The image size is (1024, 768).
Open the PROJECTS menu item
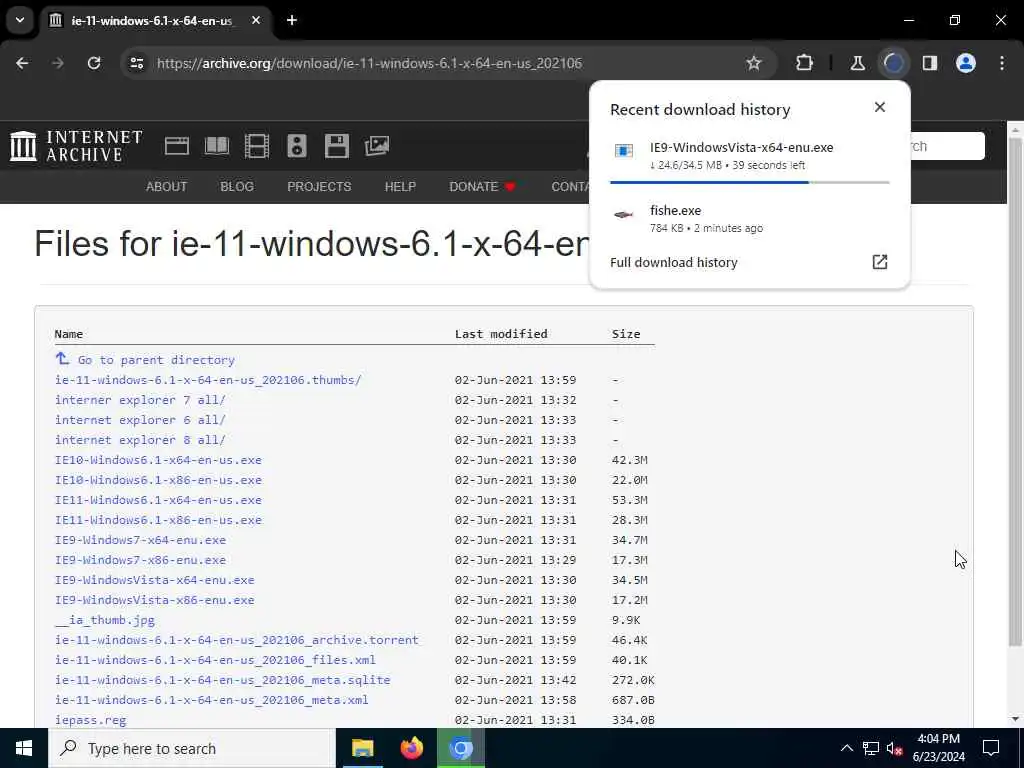click(x=319, y=187)
